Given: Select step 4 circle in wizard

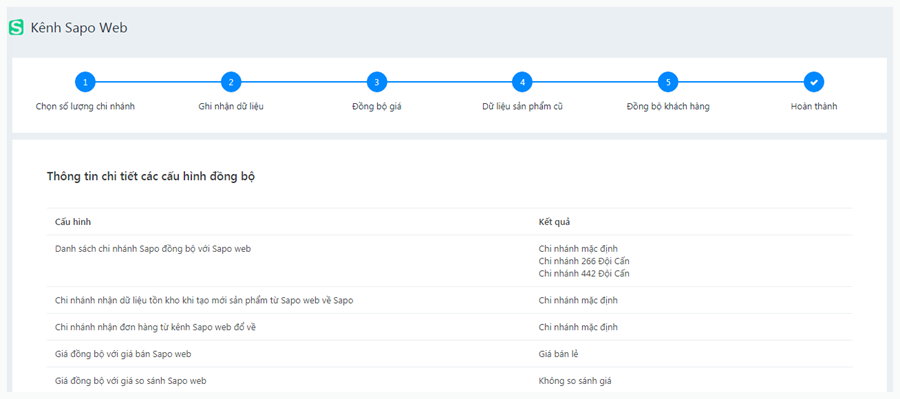Looking at the screenshot, I should pos(522,82).
